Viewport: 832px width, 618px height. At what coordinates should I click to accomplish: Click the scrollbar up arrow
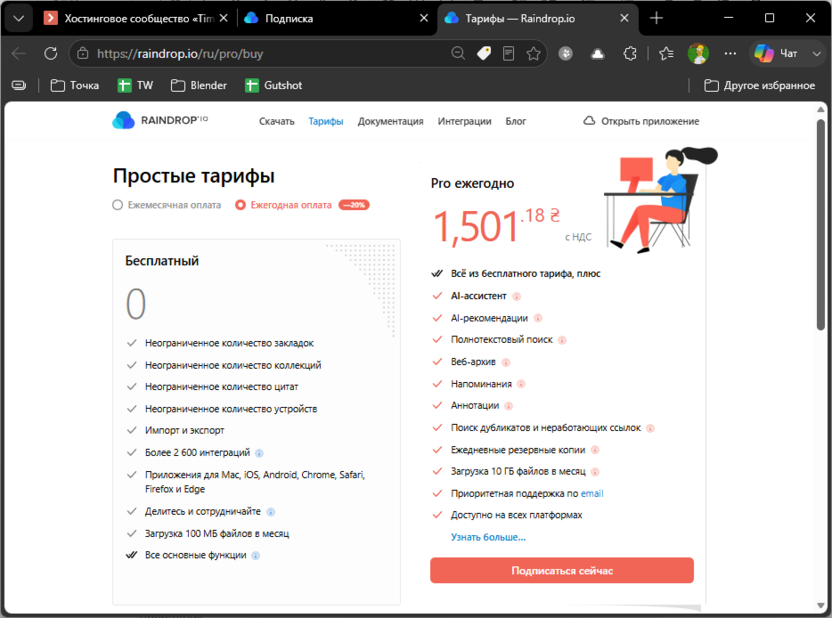820,109
